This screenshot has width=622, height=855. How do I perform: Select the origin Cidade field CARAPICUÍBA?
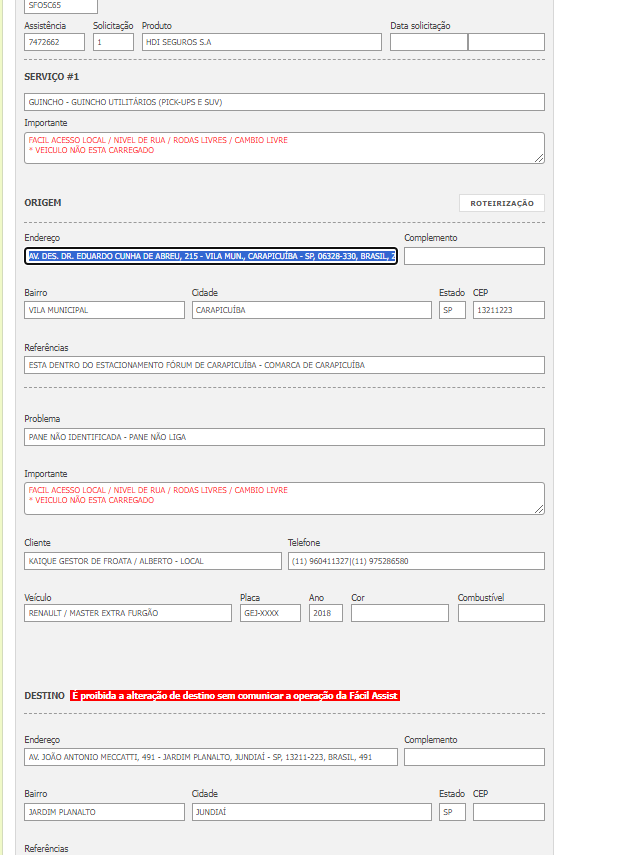coord(311,310)
